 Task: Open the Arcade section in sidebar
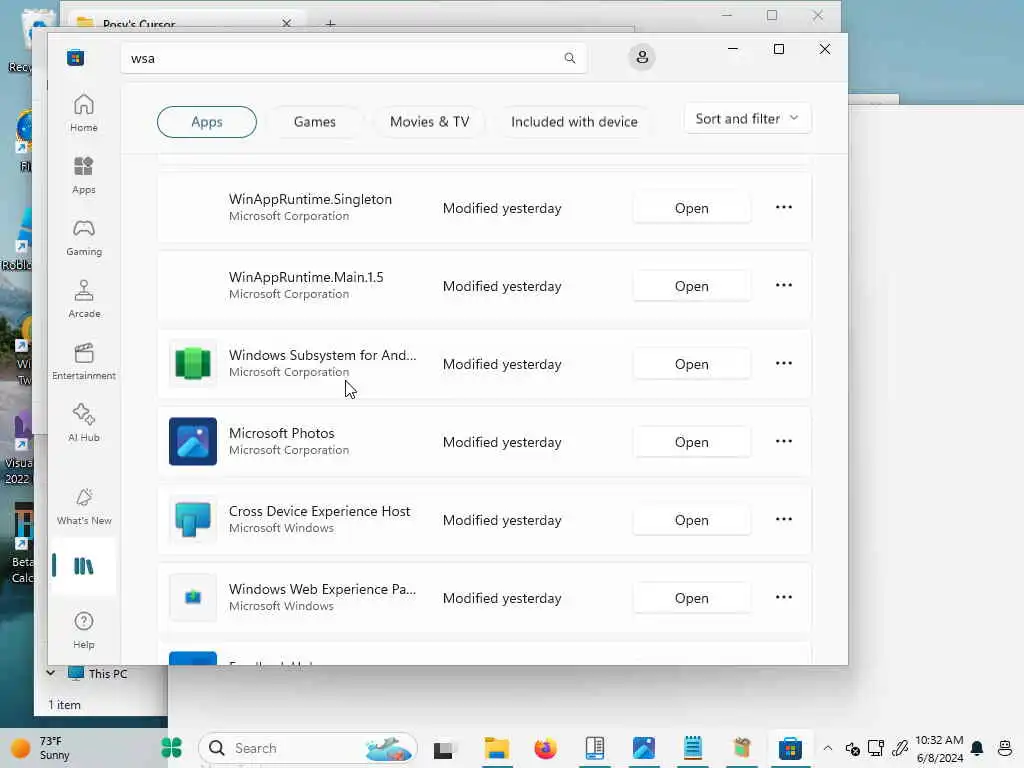click(x=84, y=299)
